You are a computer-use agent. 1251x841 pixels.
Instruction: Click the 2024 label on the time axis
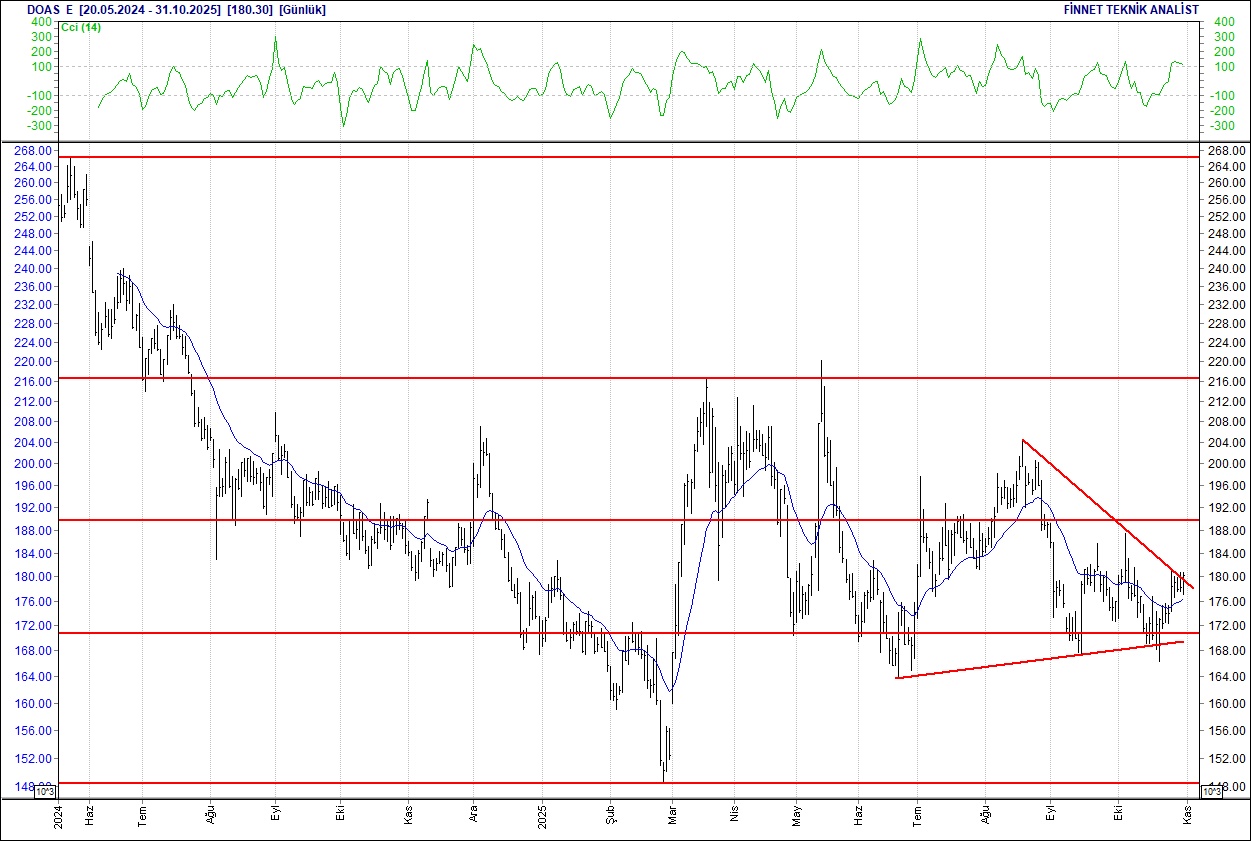coord(57,815)
